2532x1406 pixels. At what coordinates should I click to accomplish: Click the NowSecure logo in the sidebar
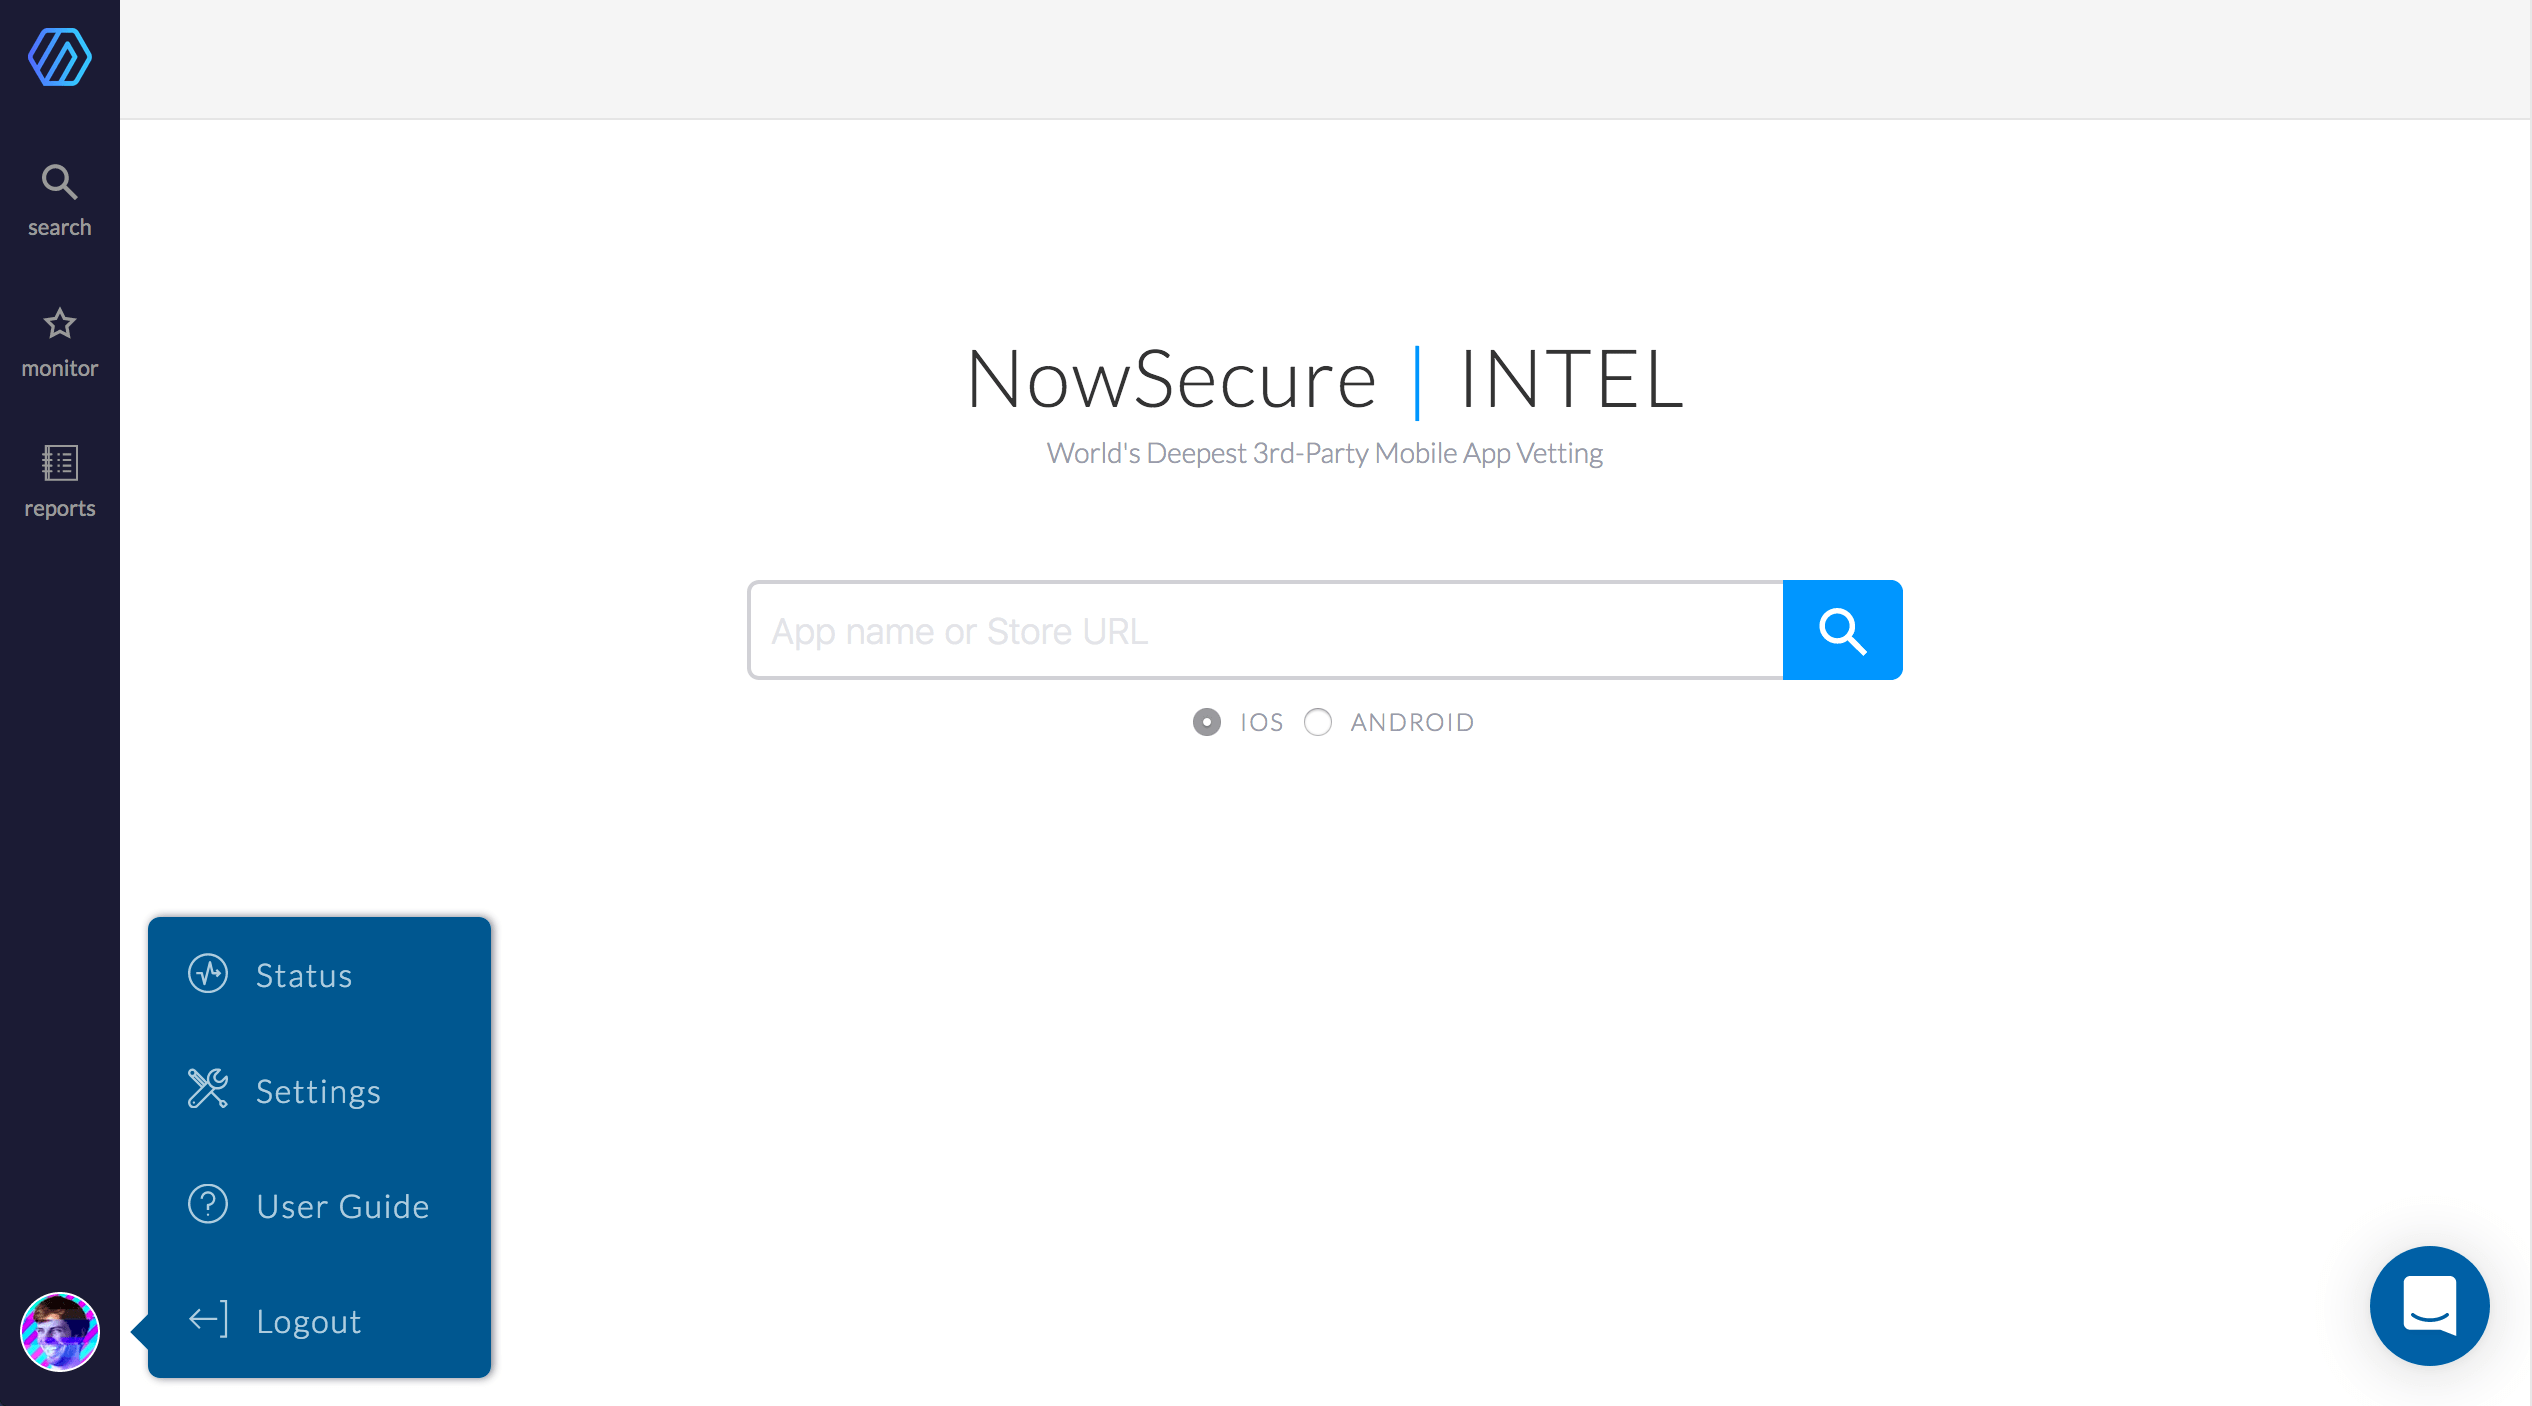(59, 57)
